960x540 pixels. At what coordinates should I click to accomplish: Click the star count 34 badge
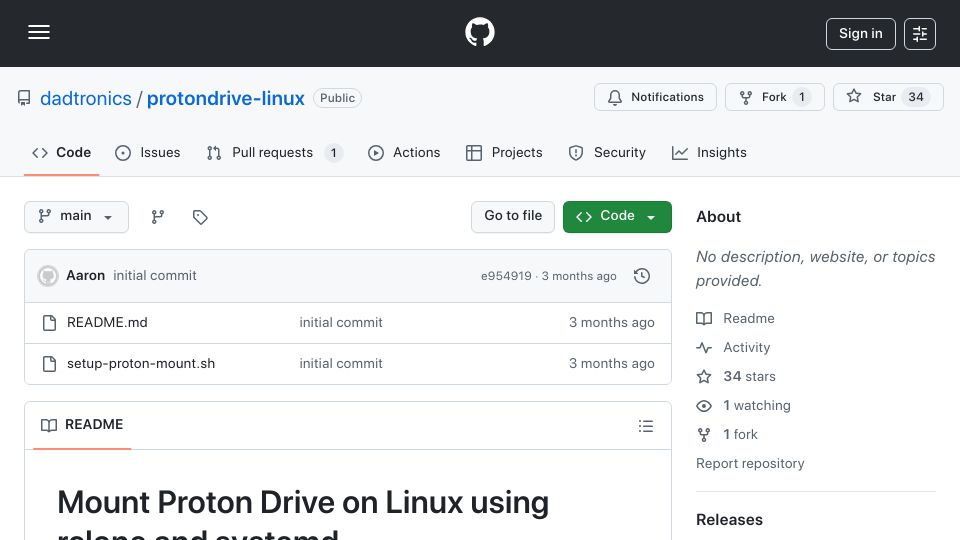pyautogui.click(x=916, y=97)
